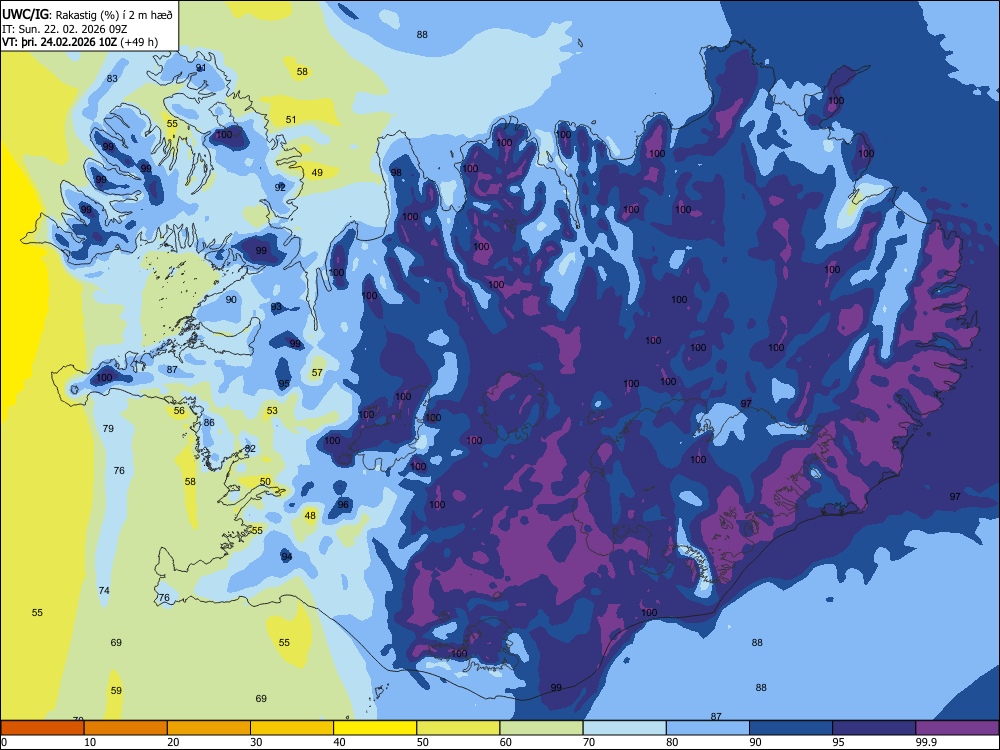Click the humidity value '56' on map
This screenshot has height=750, width=1000.
(179, 411)
